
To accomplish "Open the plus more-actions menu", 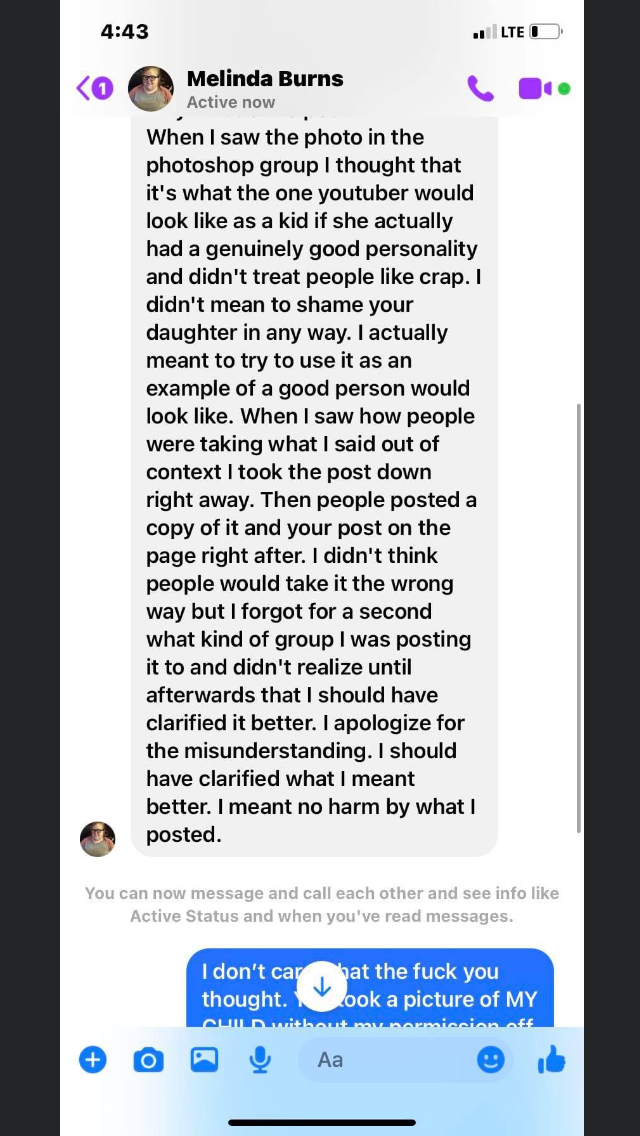I will (93, 1060).
